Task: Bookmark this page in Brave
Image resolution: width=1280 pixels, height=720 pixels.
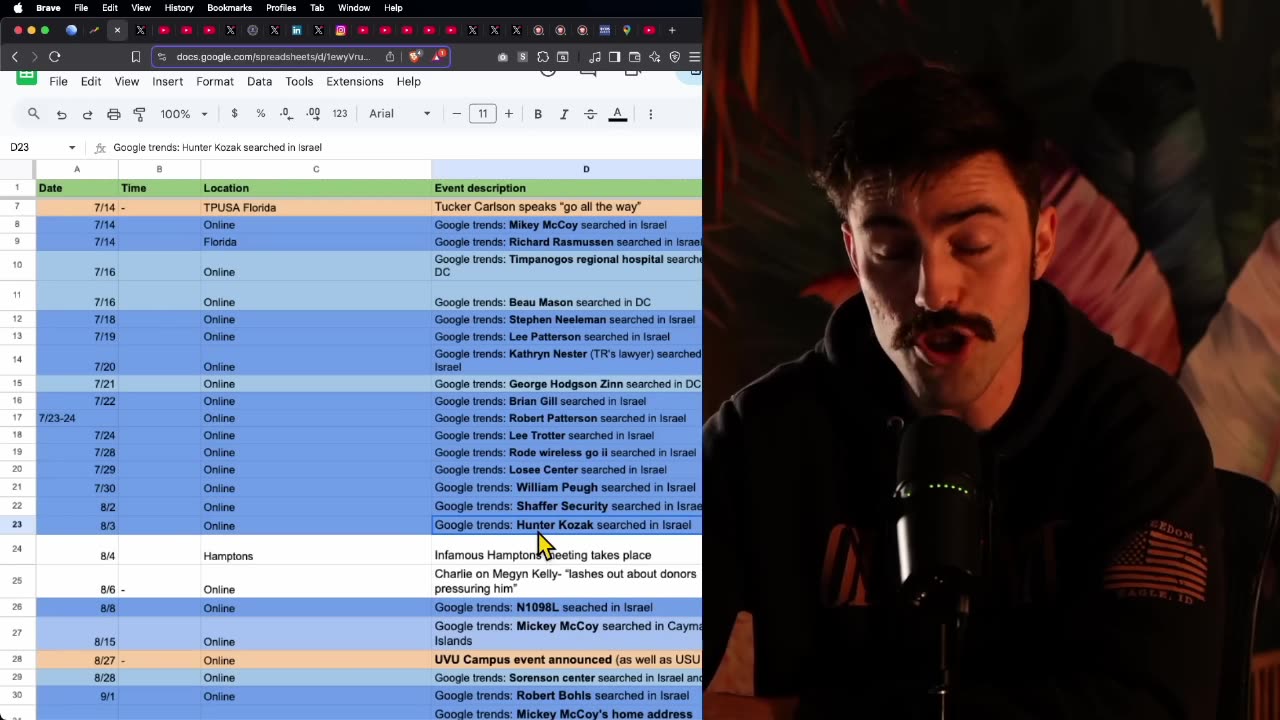Action: pyautogui.click(x=136, y=57)
